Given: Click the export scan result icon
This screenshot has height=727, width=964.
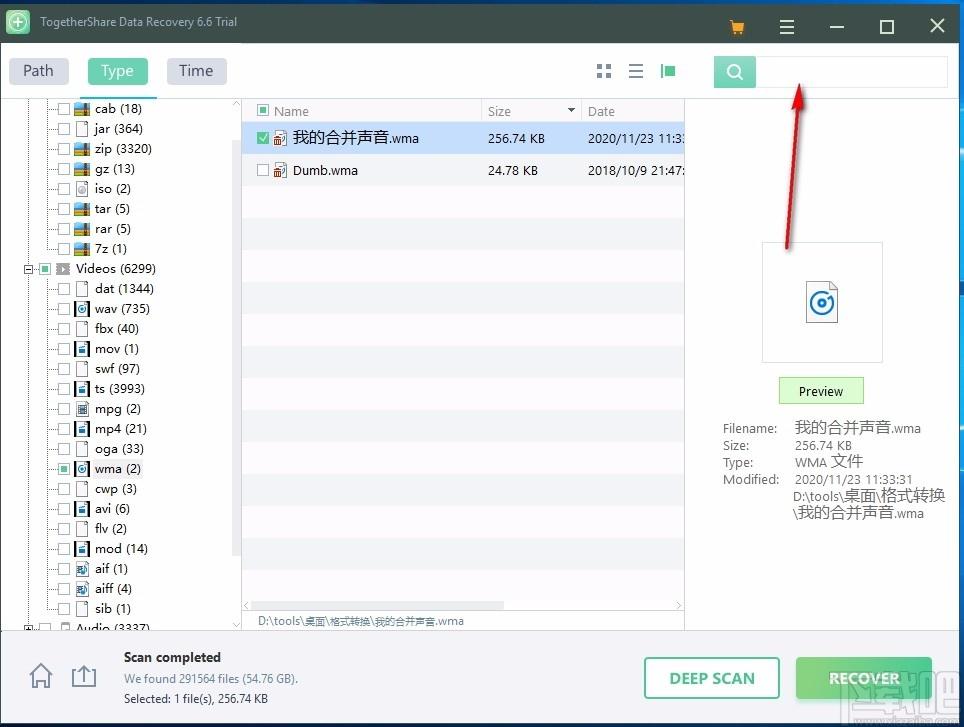Looking at the screenshot, I should (x=84, y=676).
